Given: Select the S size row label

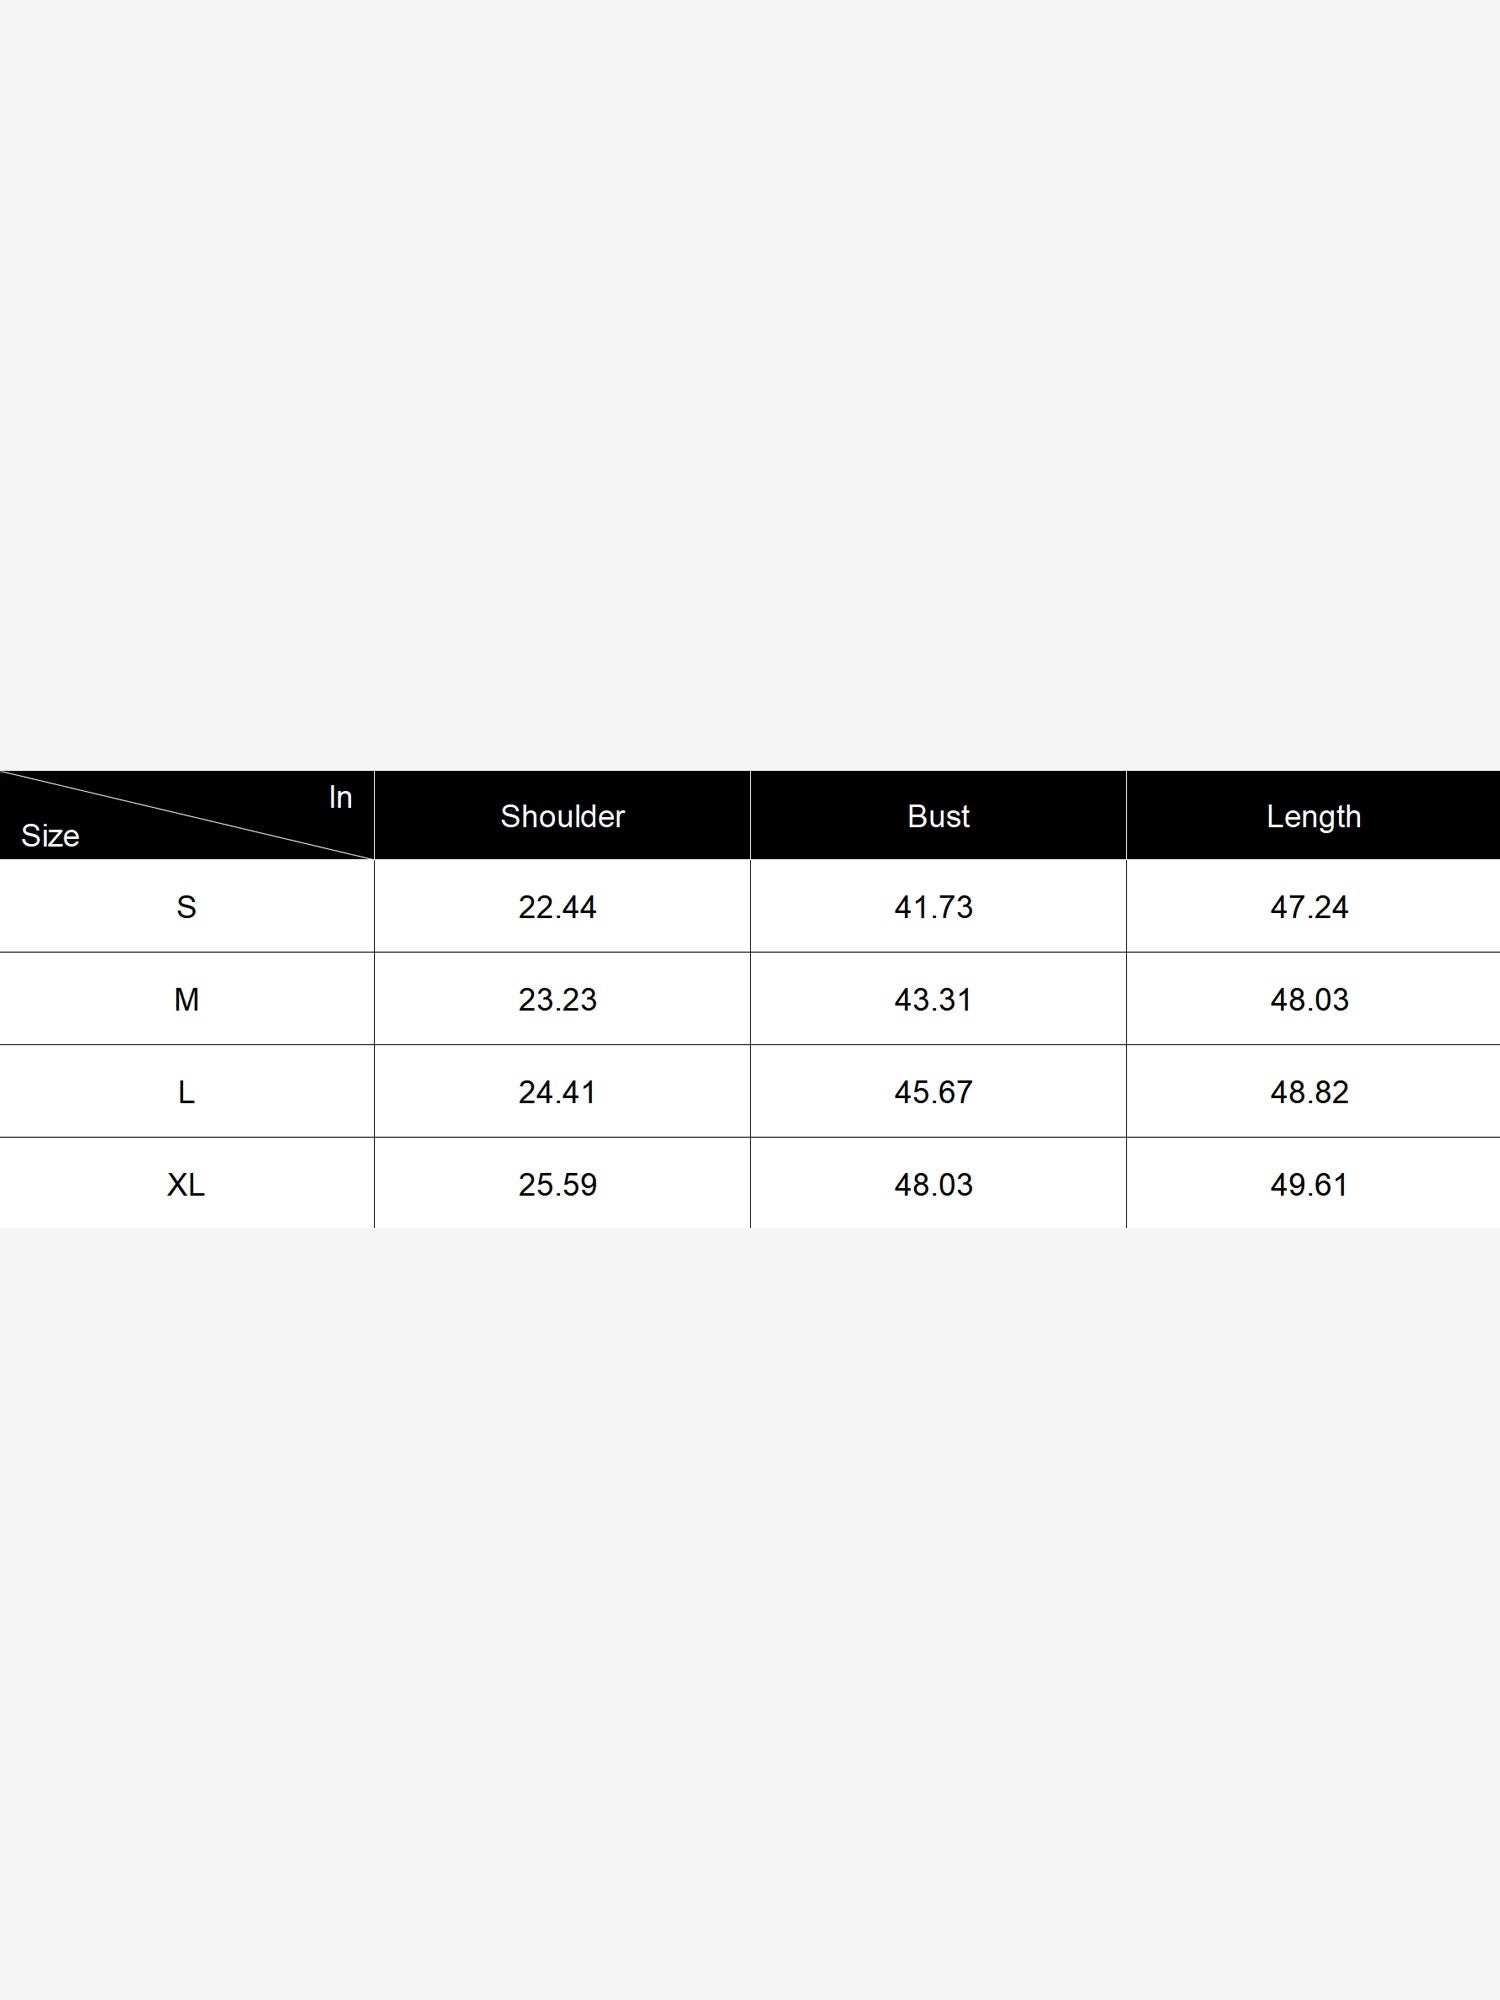Looking at the screenshot, I should click(x=186, y=907).
